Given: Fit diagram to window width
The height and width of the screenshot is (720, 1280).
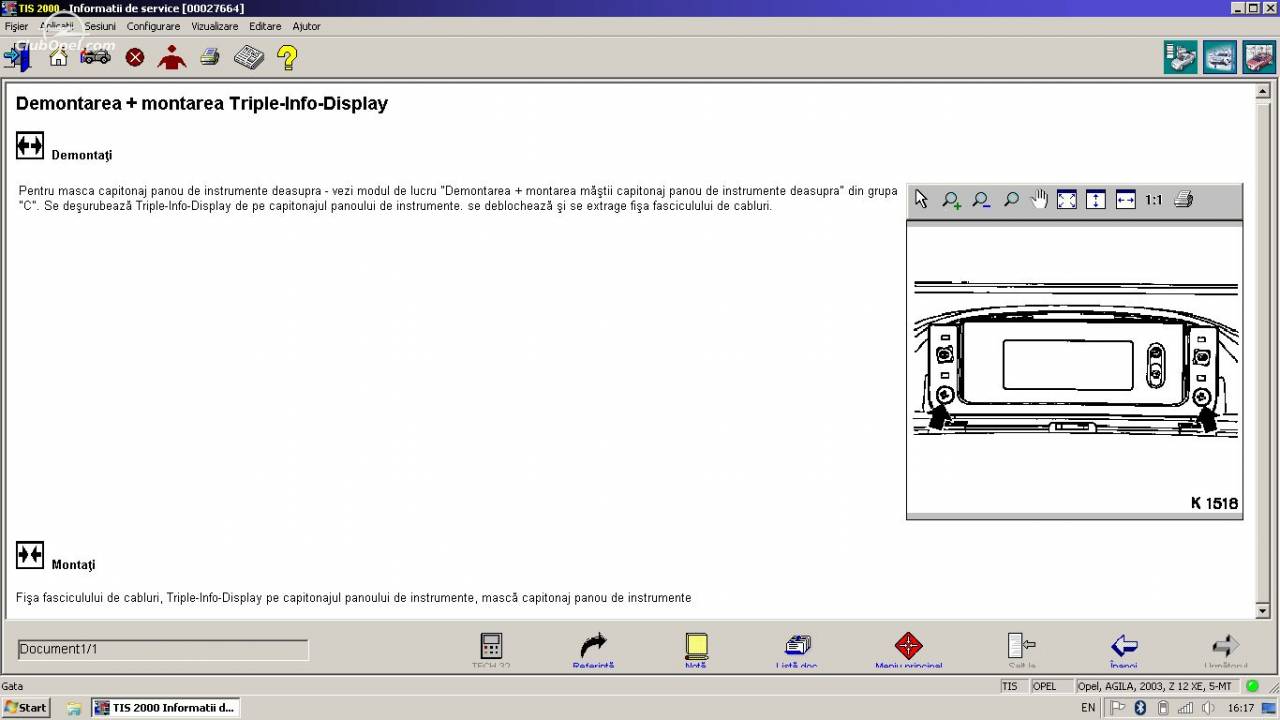Looking at the screenshot, I should pos(1125,200).
